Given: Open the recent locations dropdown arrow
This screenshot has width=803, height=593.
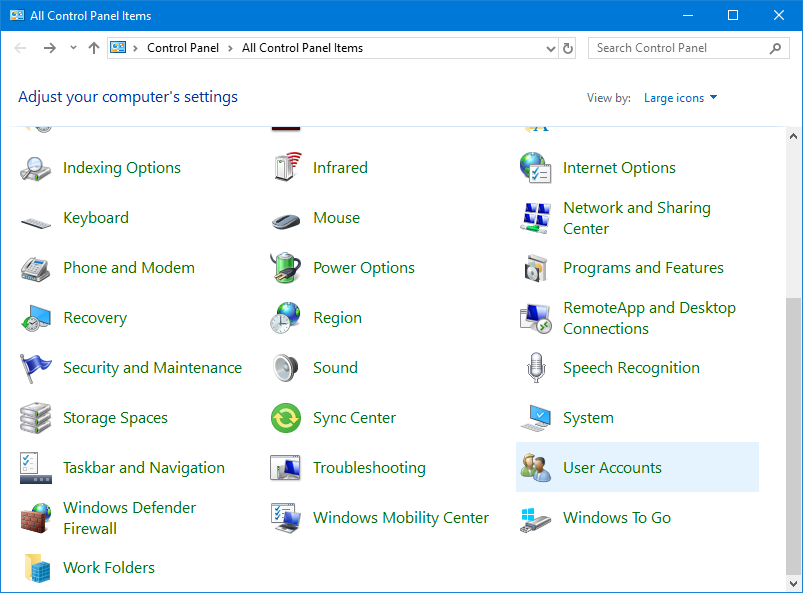Looking at the screenshot, I should [x=73, y=48].
